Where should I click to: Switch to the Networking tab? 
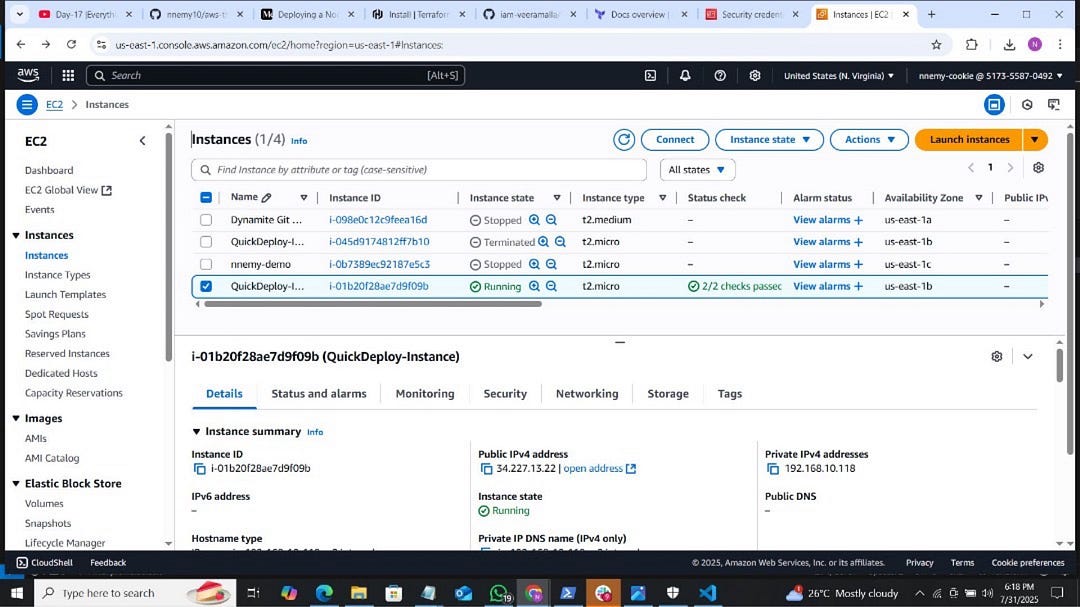coord(587,393)
